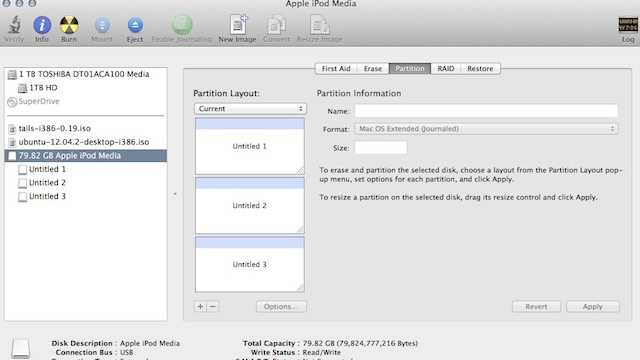The width and height of the screenshot is (640, 360).
Task: Switch to the Erase tab
Action: [373, 69]
